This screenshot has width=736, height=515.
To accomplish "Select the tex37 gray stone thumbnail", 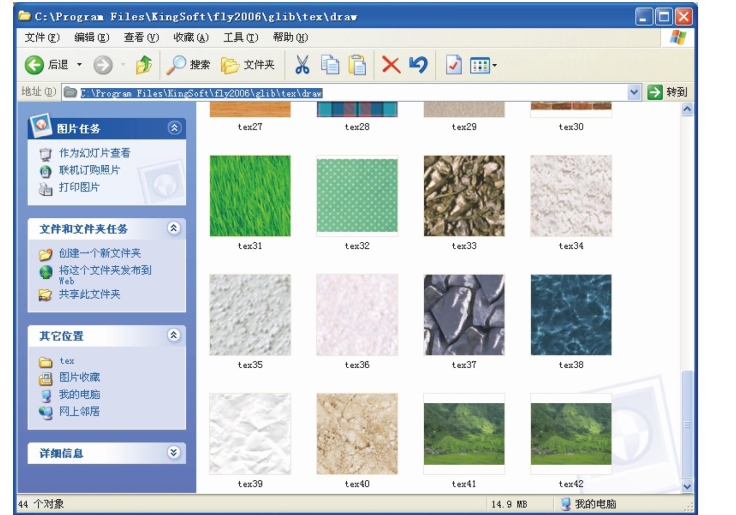I will [x=464, y=315].
